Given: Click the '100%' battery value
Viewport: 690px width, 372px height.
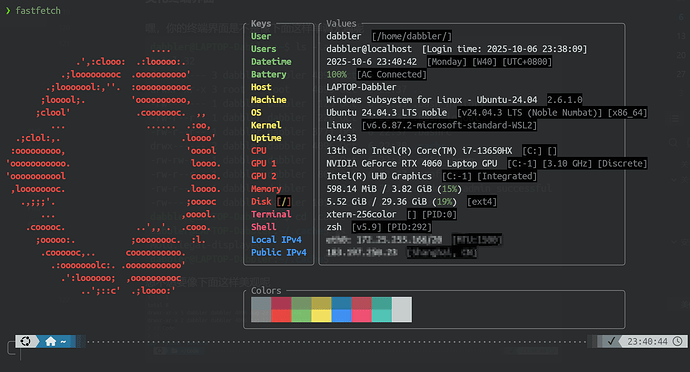Looking at the screenshot, I should (336, 74).
